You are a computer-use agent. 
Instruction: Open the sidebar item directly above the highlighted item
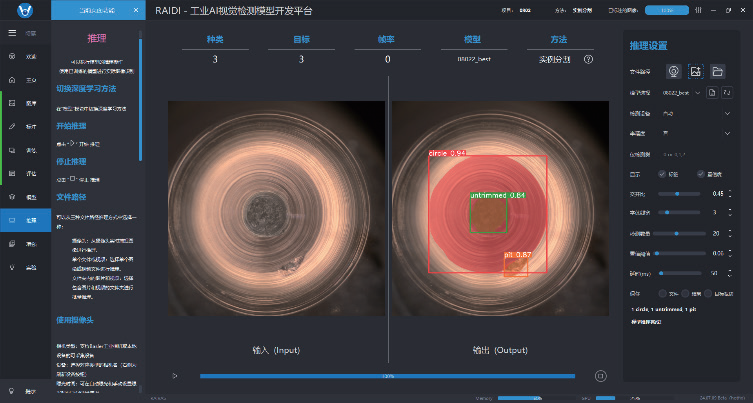point(25,196)
